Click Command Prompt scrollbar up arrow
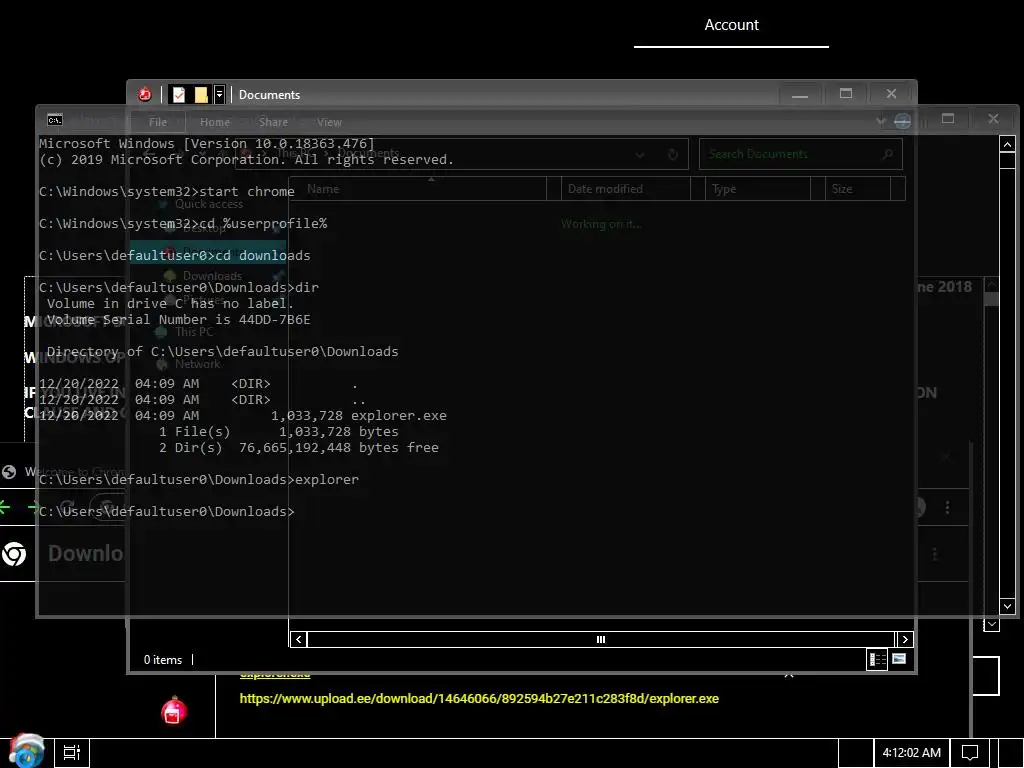The width and height of the screenshot is (1024, 768). point(1007,144)
